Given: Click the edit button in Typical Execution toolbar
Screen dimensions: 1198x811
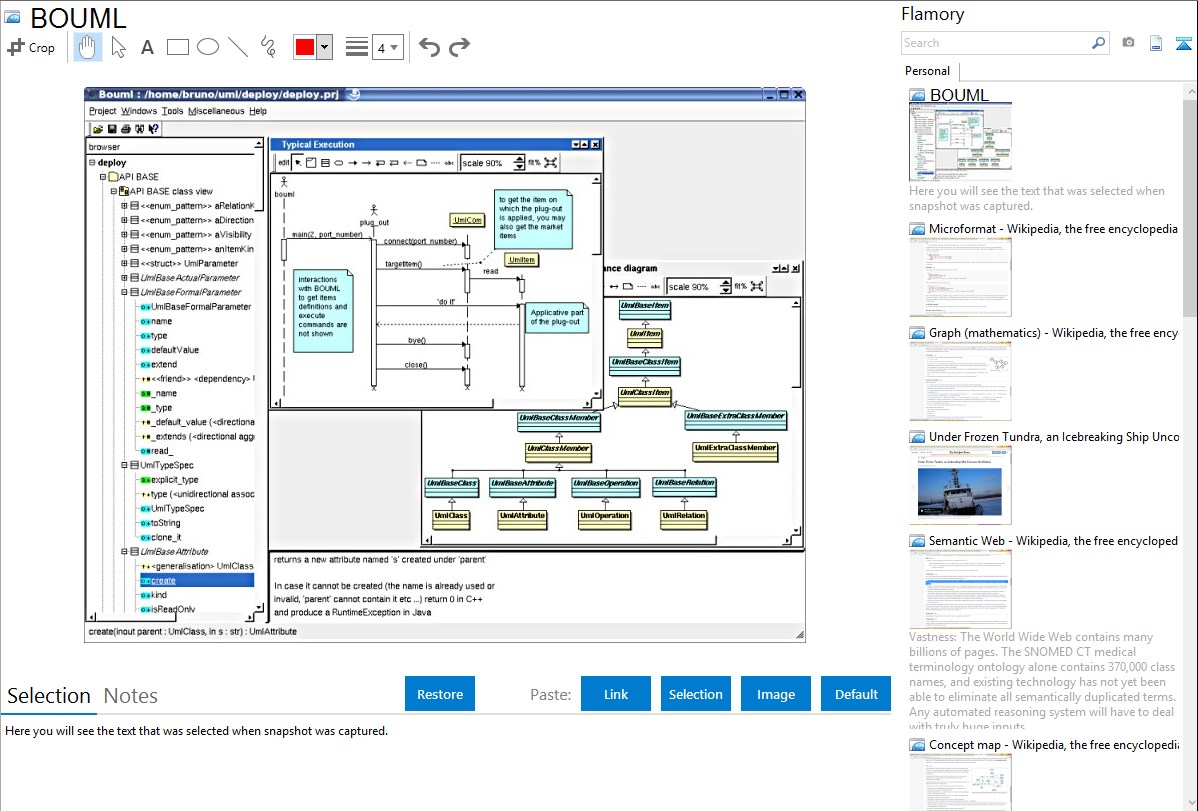Looking at the screenshot, I should (283, 163).
